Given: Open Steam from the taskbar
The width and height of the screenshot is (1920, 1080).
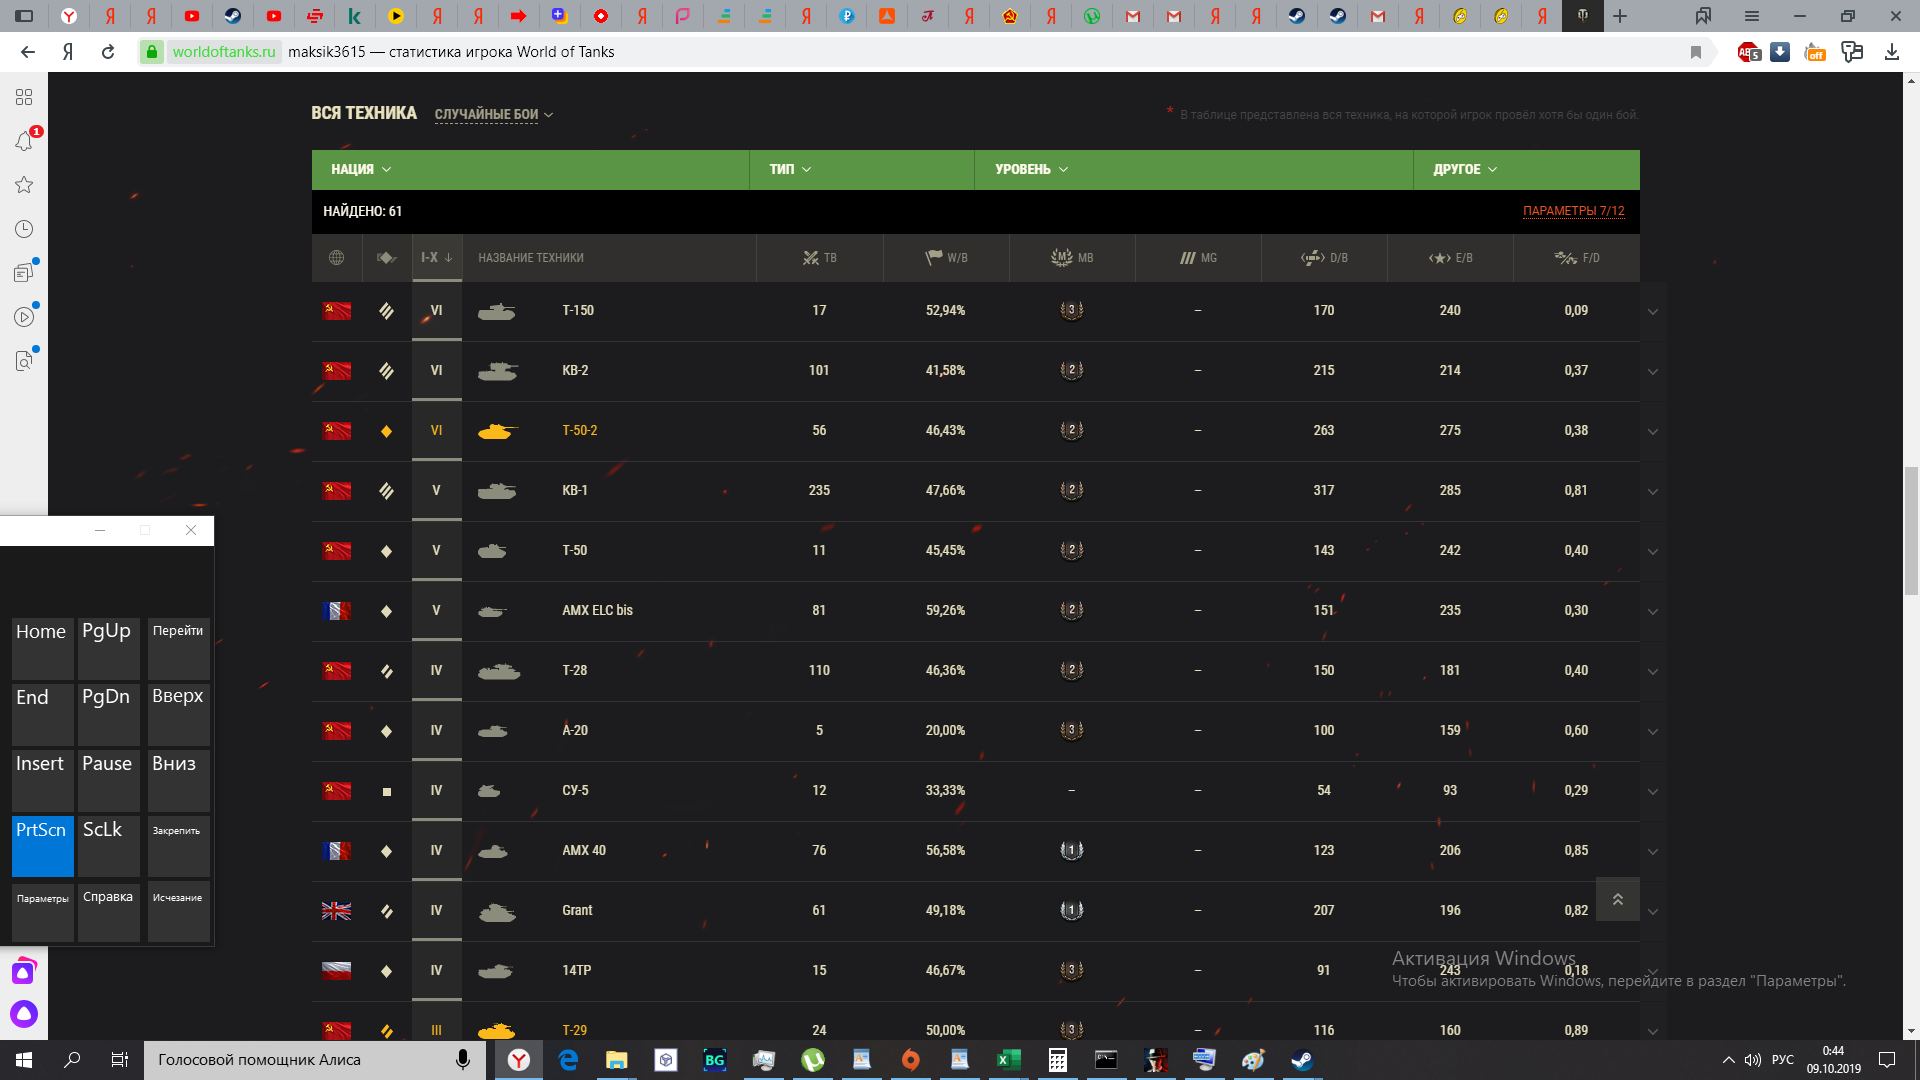Looking at the screenshot, I should [1302, 1059].
